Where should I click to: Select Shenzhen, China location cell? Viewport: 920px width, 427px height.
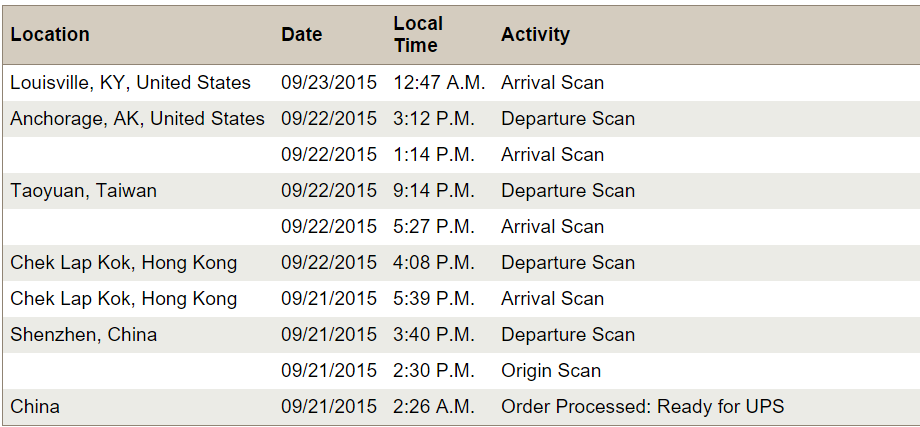coord(83,335)
